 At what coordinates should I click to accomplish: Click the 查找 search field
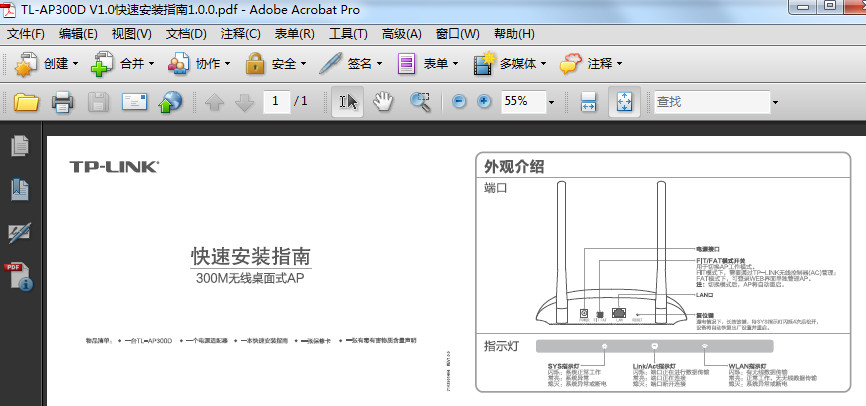tap(712, 102)
